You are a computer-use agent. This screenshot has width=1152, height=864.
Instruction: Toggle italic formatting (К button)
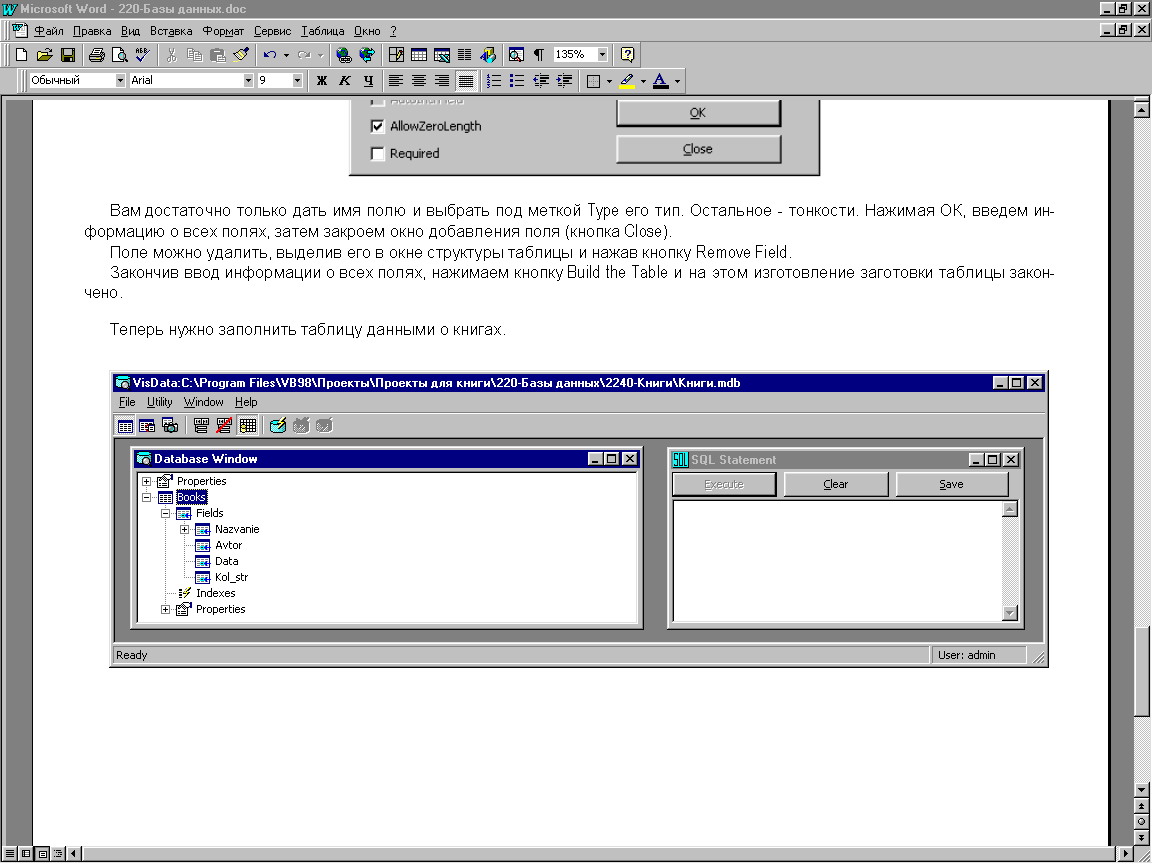click(x=345, y=81)
